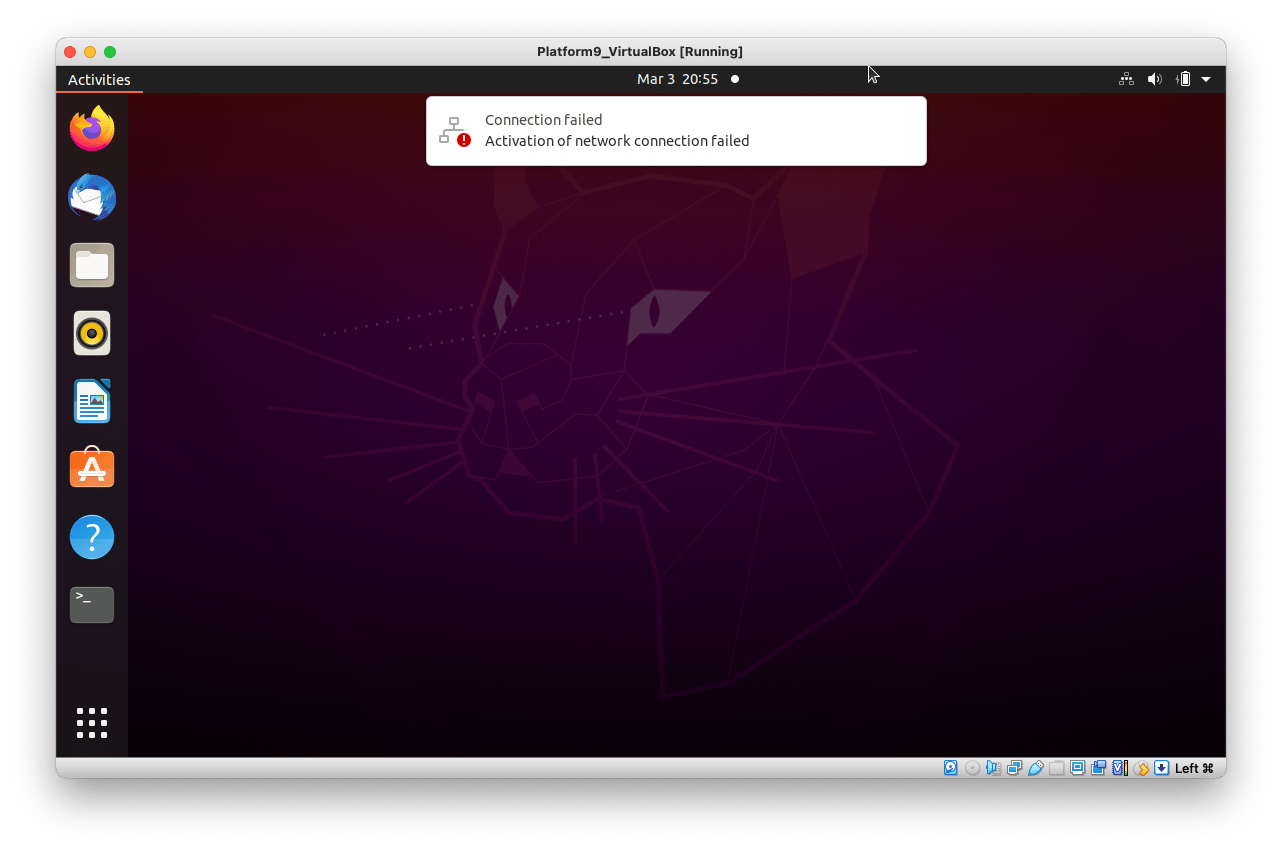Viewport: 1282px width, 852px height.
Task: Open the Files manager
Action: pyautogui.click(x=92, y=265)
